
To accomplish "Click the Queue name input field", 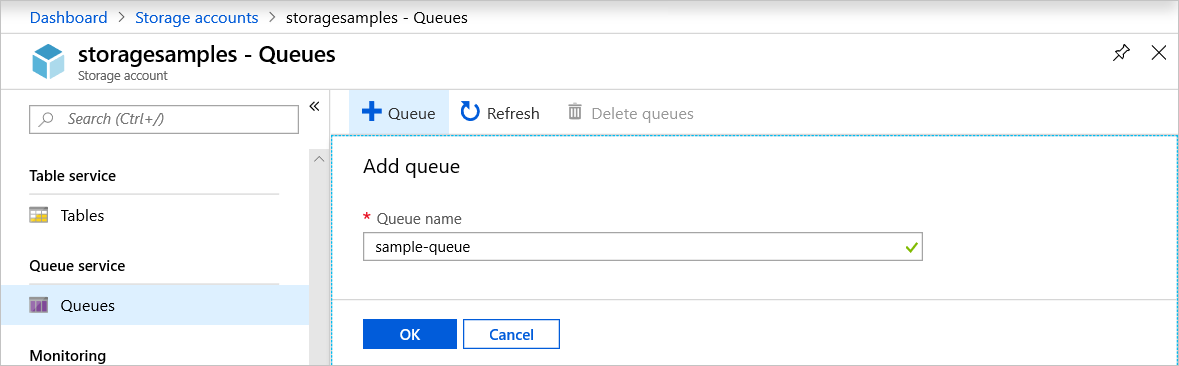I will tap(643, 247).
